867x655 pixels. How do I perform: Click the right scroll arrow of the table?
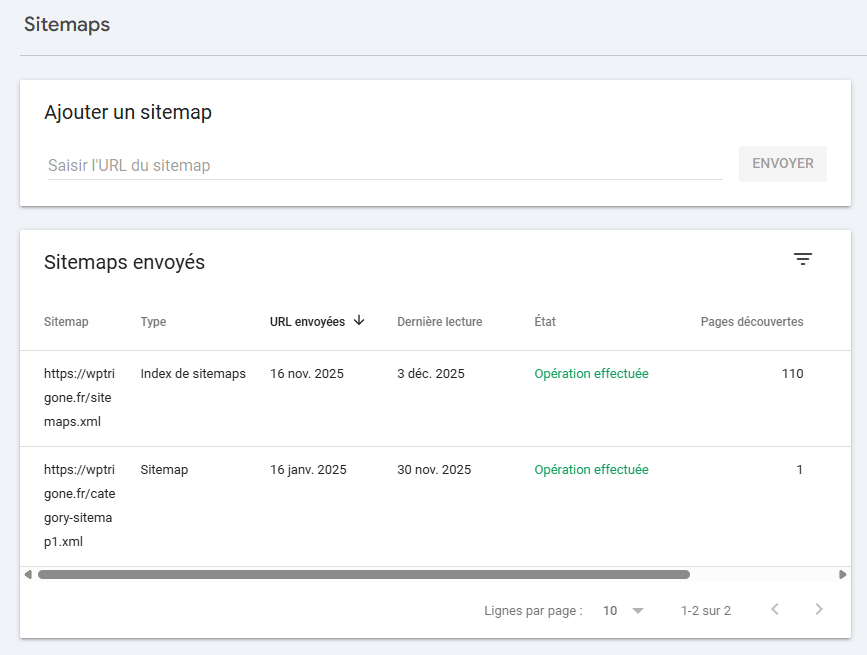tap(842, 574)
